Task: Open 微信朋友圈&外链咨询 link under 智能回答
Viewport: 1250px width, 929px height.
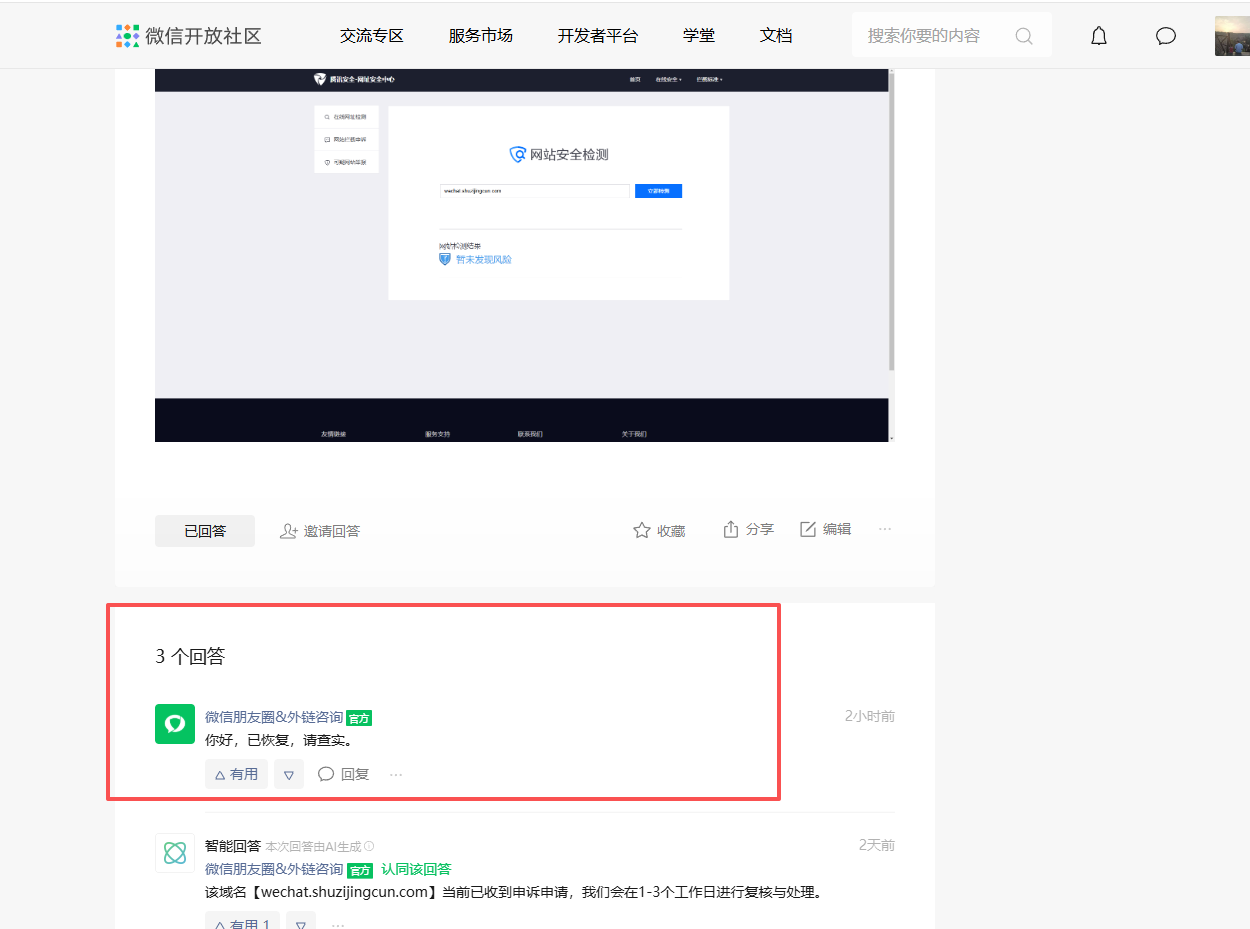Action: tap(274, 869)
